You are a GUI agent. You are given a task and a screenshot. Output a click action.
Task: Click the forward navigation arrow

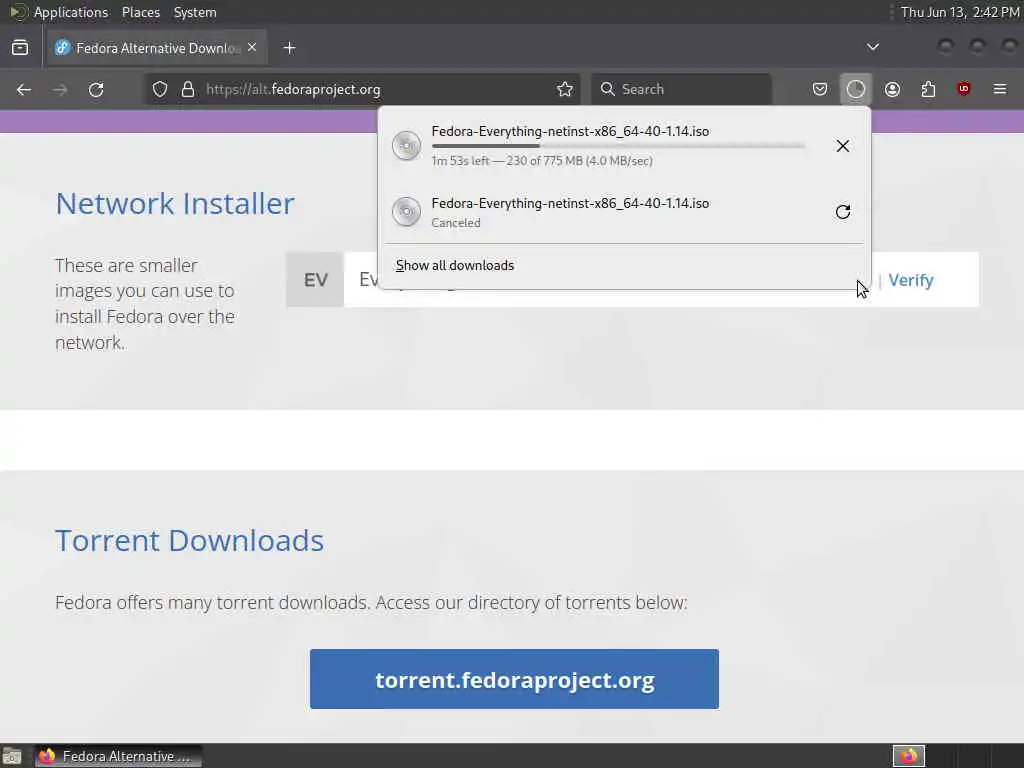pos(60,89)
